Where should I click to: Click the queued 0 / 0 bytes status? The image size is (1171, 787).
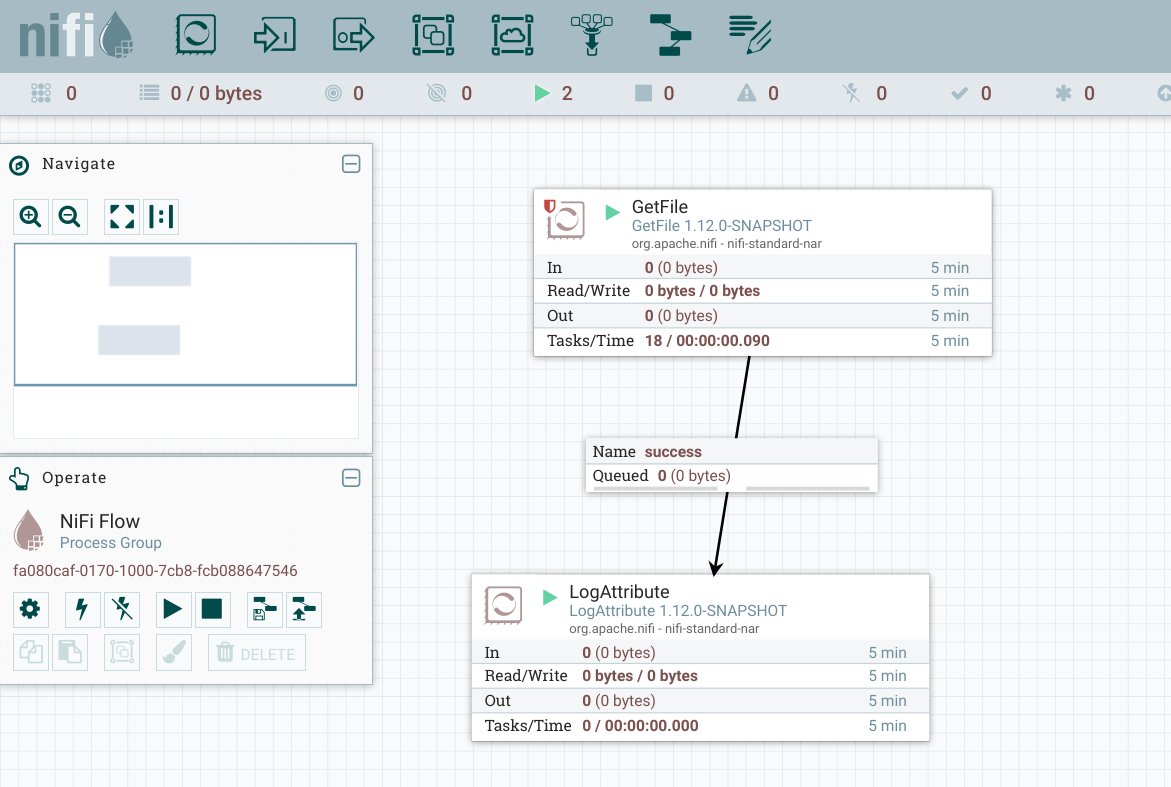pos(201,93)
